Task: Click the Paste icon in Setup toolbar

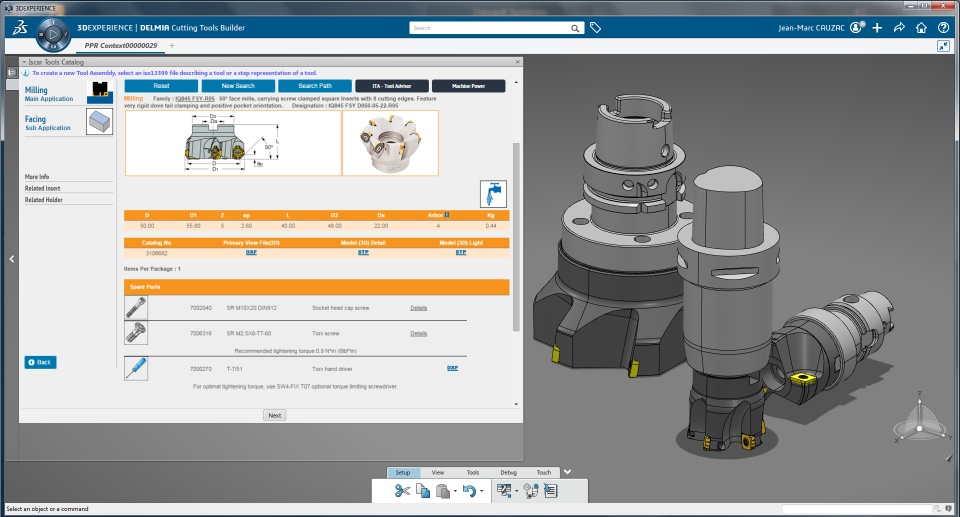Action: tap(443, 491)
